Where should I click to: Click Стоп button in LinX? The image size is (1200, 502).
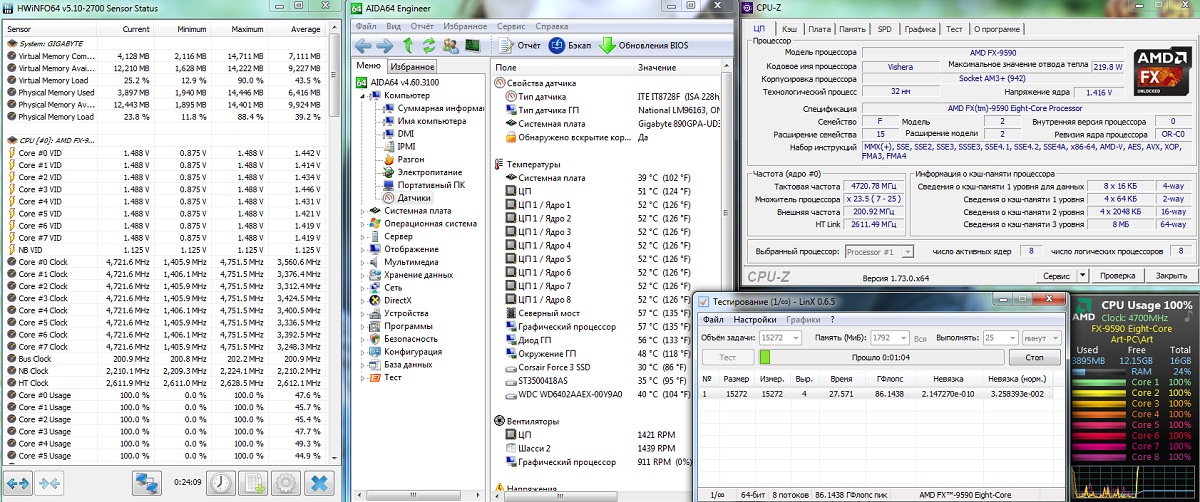click(x=1035, y=357)
